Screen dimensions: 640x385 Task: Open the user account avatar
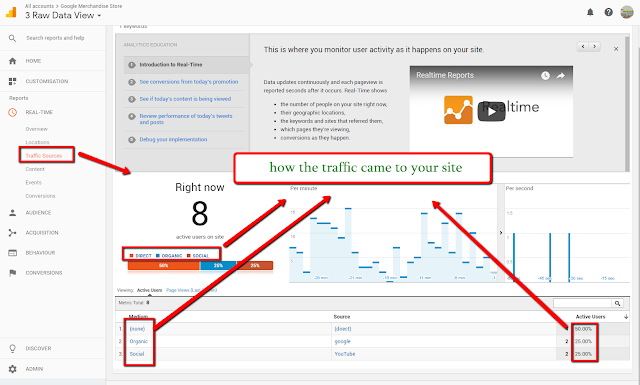tap(627, 12)
